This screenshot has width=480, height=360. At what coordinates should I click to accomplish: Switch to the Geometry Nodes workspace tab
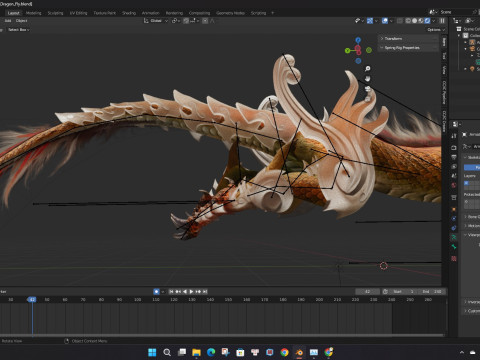[230, 13]
